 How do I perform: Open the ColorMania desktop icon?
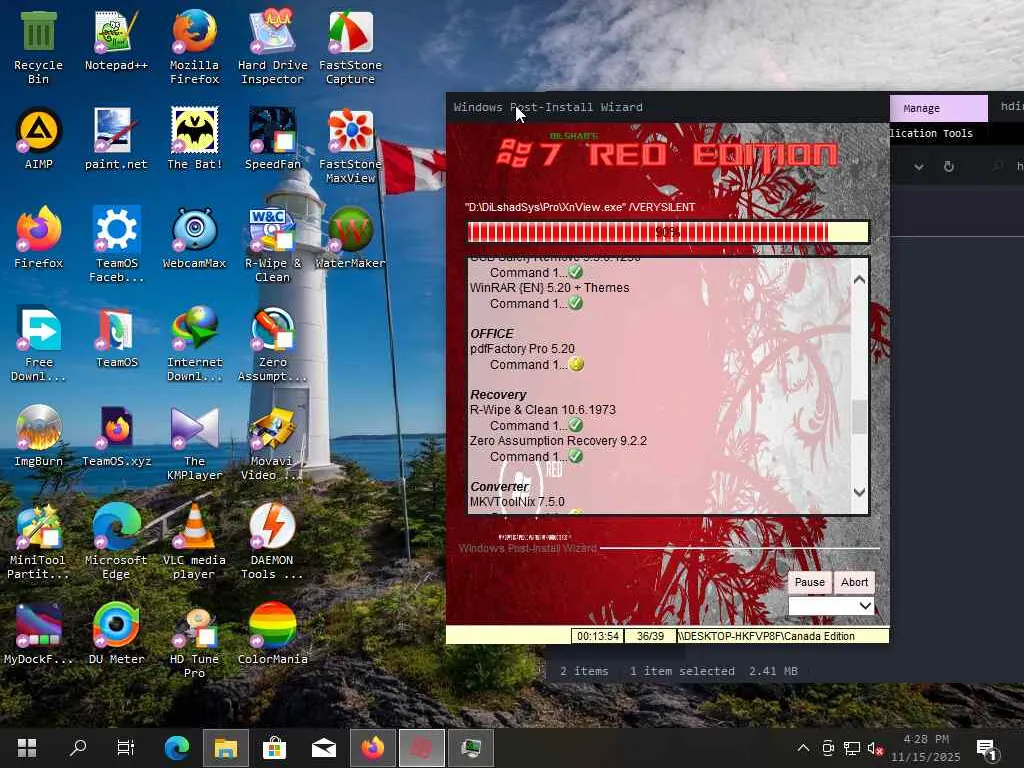(272, 634)
